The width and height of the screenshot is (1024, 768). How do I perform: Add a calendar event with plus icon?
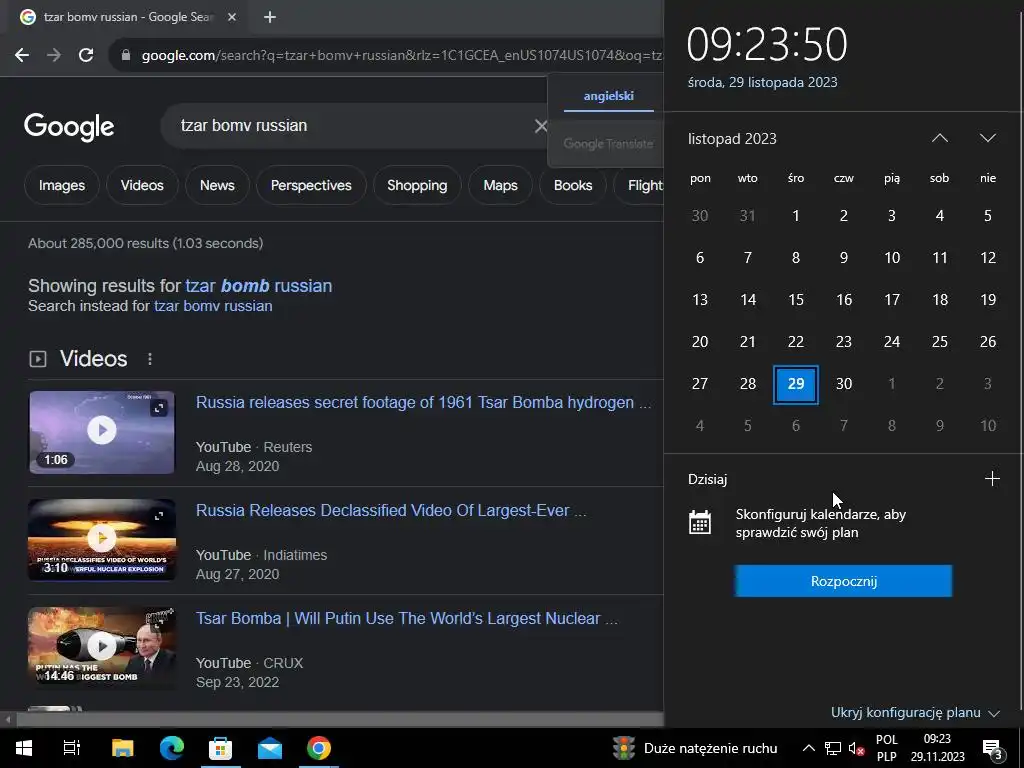point(992,479)
